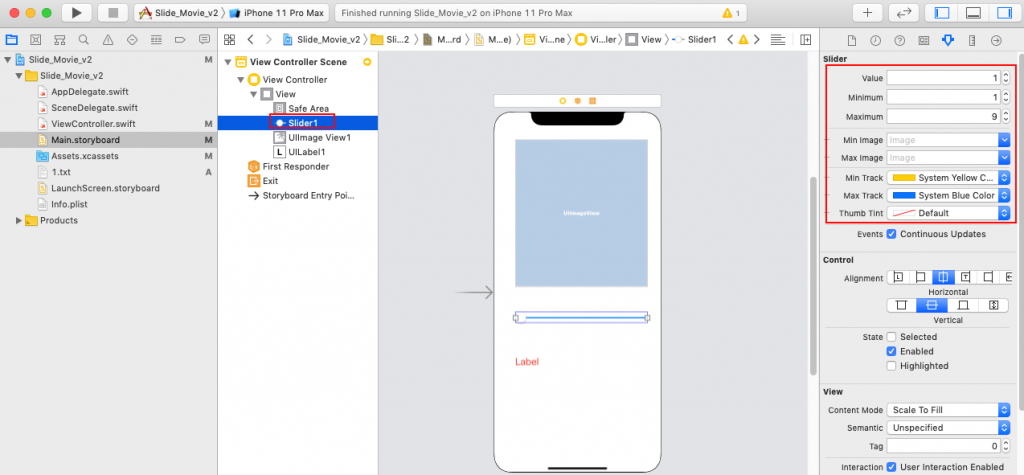This screenshot has width=1024, height=475.
Task: Click the Maximum value field
Action: point(943,117)
